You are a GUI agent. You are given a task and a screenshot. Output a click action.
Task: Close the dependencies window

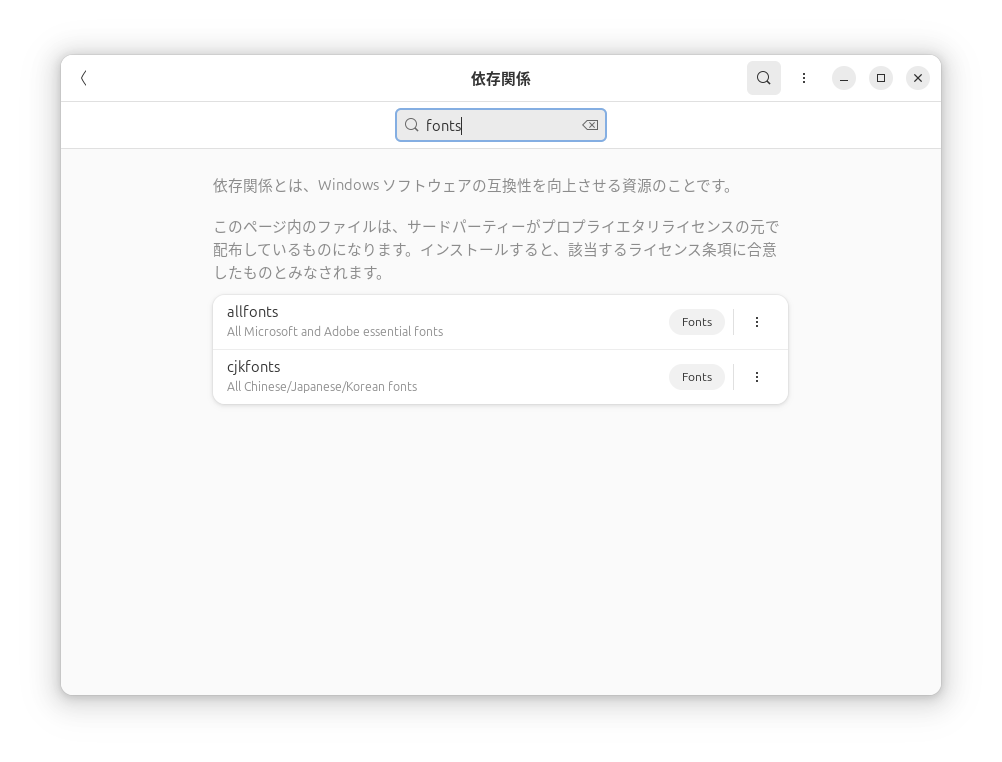point(918,78)
